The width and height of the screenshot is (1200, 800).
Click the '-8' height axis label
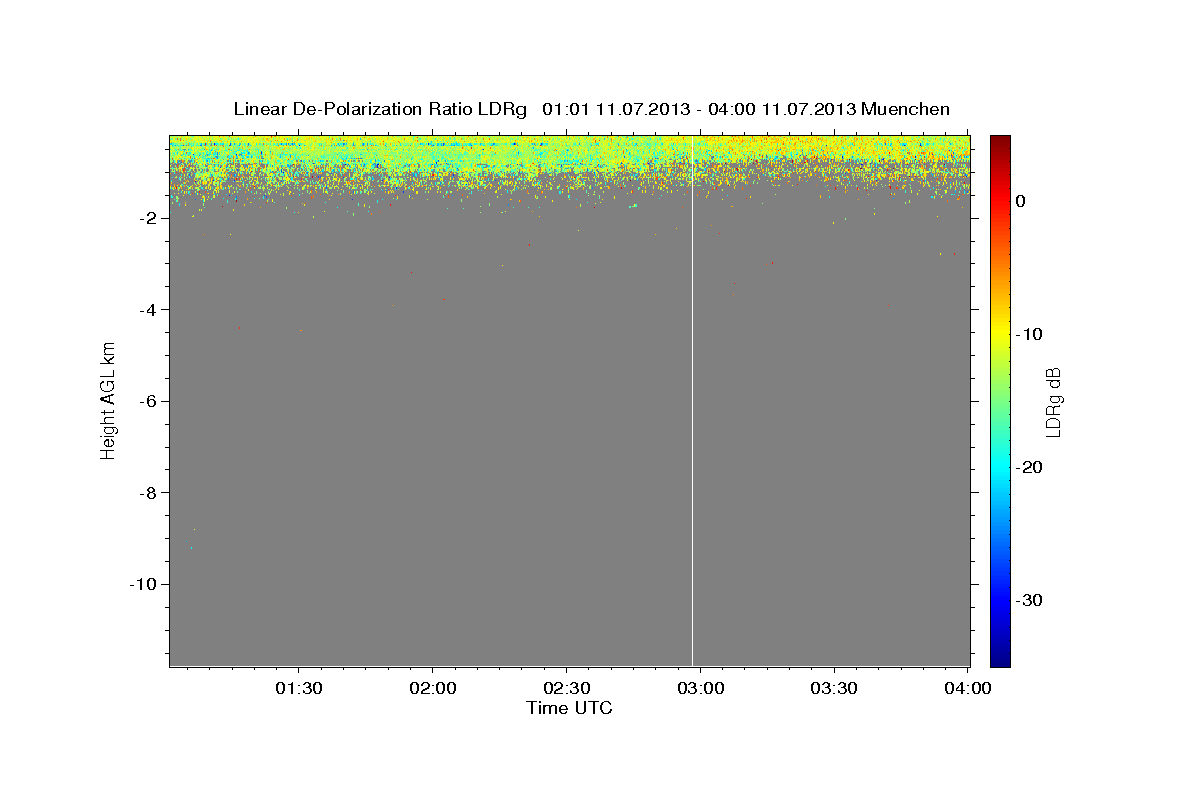150,493
